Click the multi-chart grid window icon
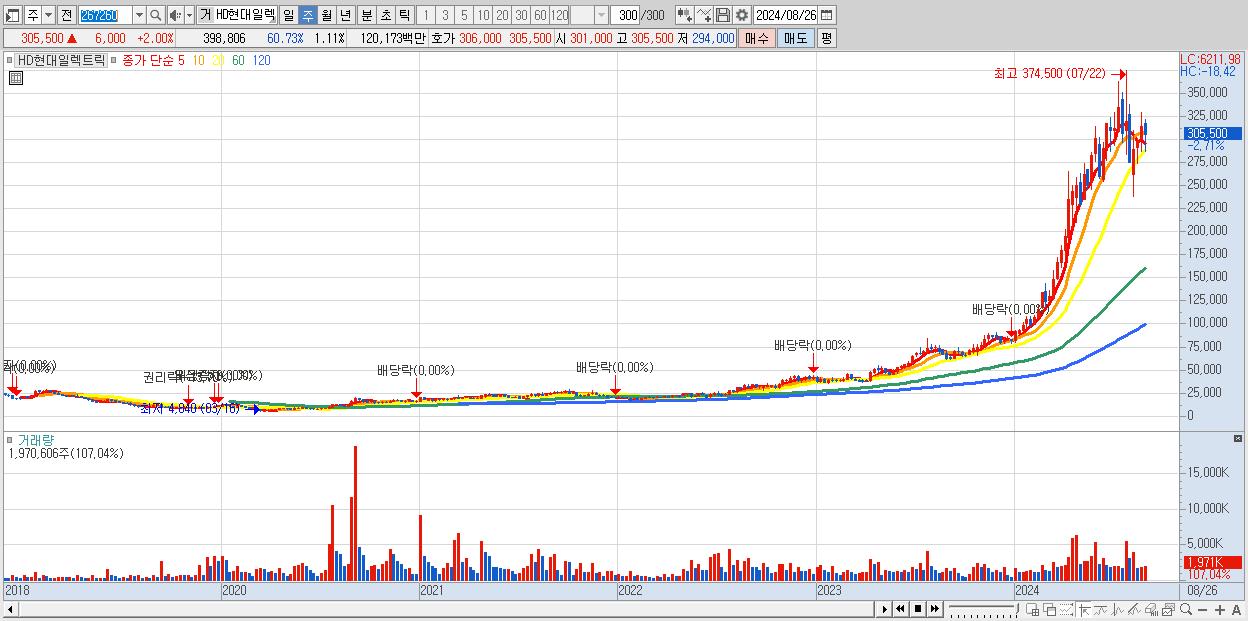The width and height of the screenshot is (1248, 621). click(x=1033, y=610)
